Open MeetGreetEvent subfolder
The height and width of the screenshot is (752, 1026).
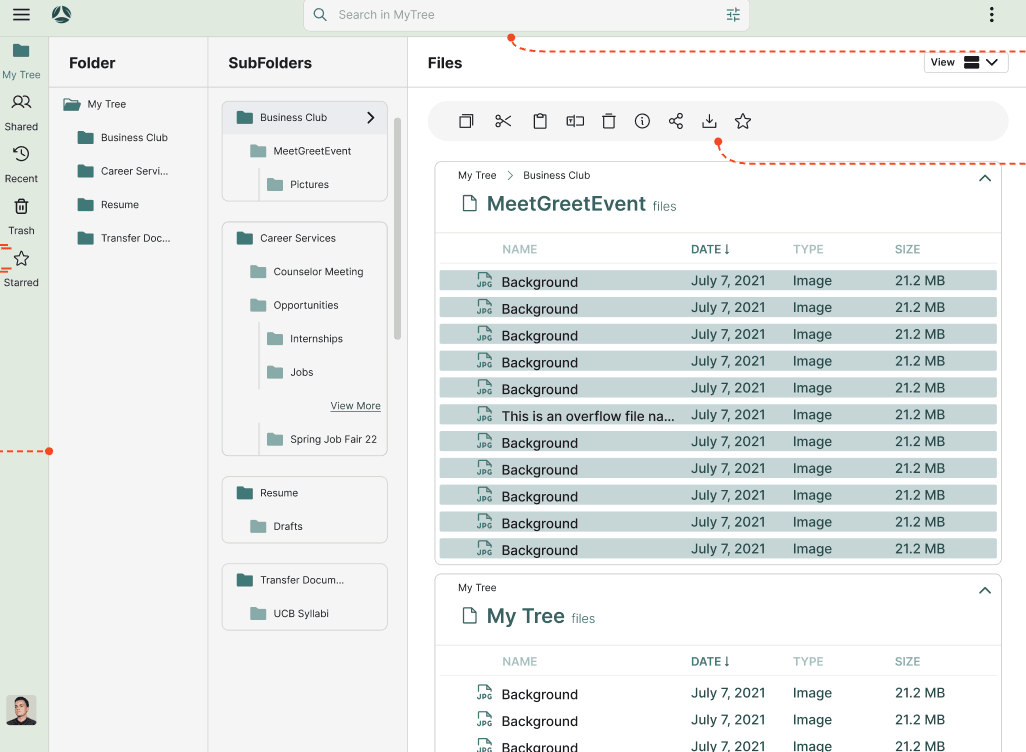(x=301, y=151)
